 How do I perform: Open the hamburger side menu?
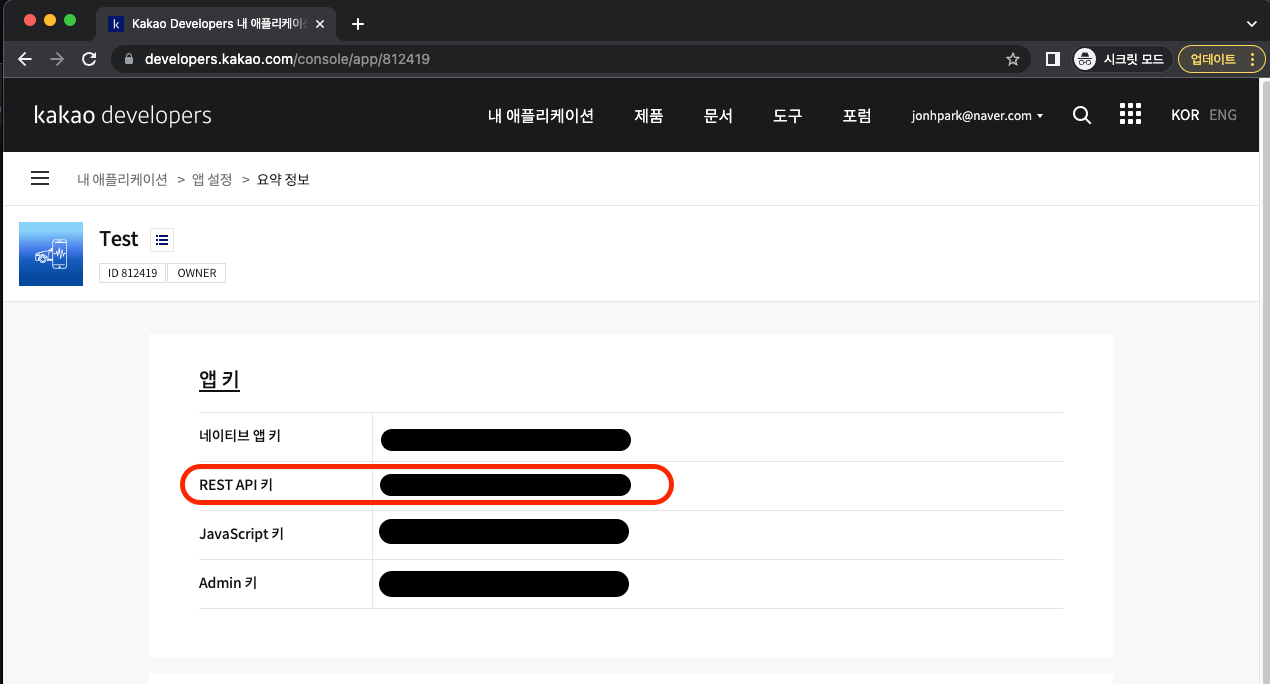pos(40,178)
